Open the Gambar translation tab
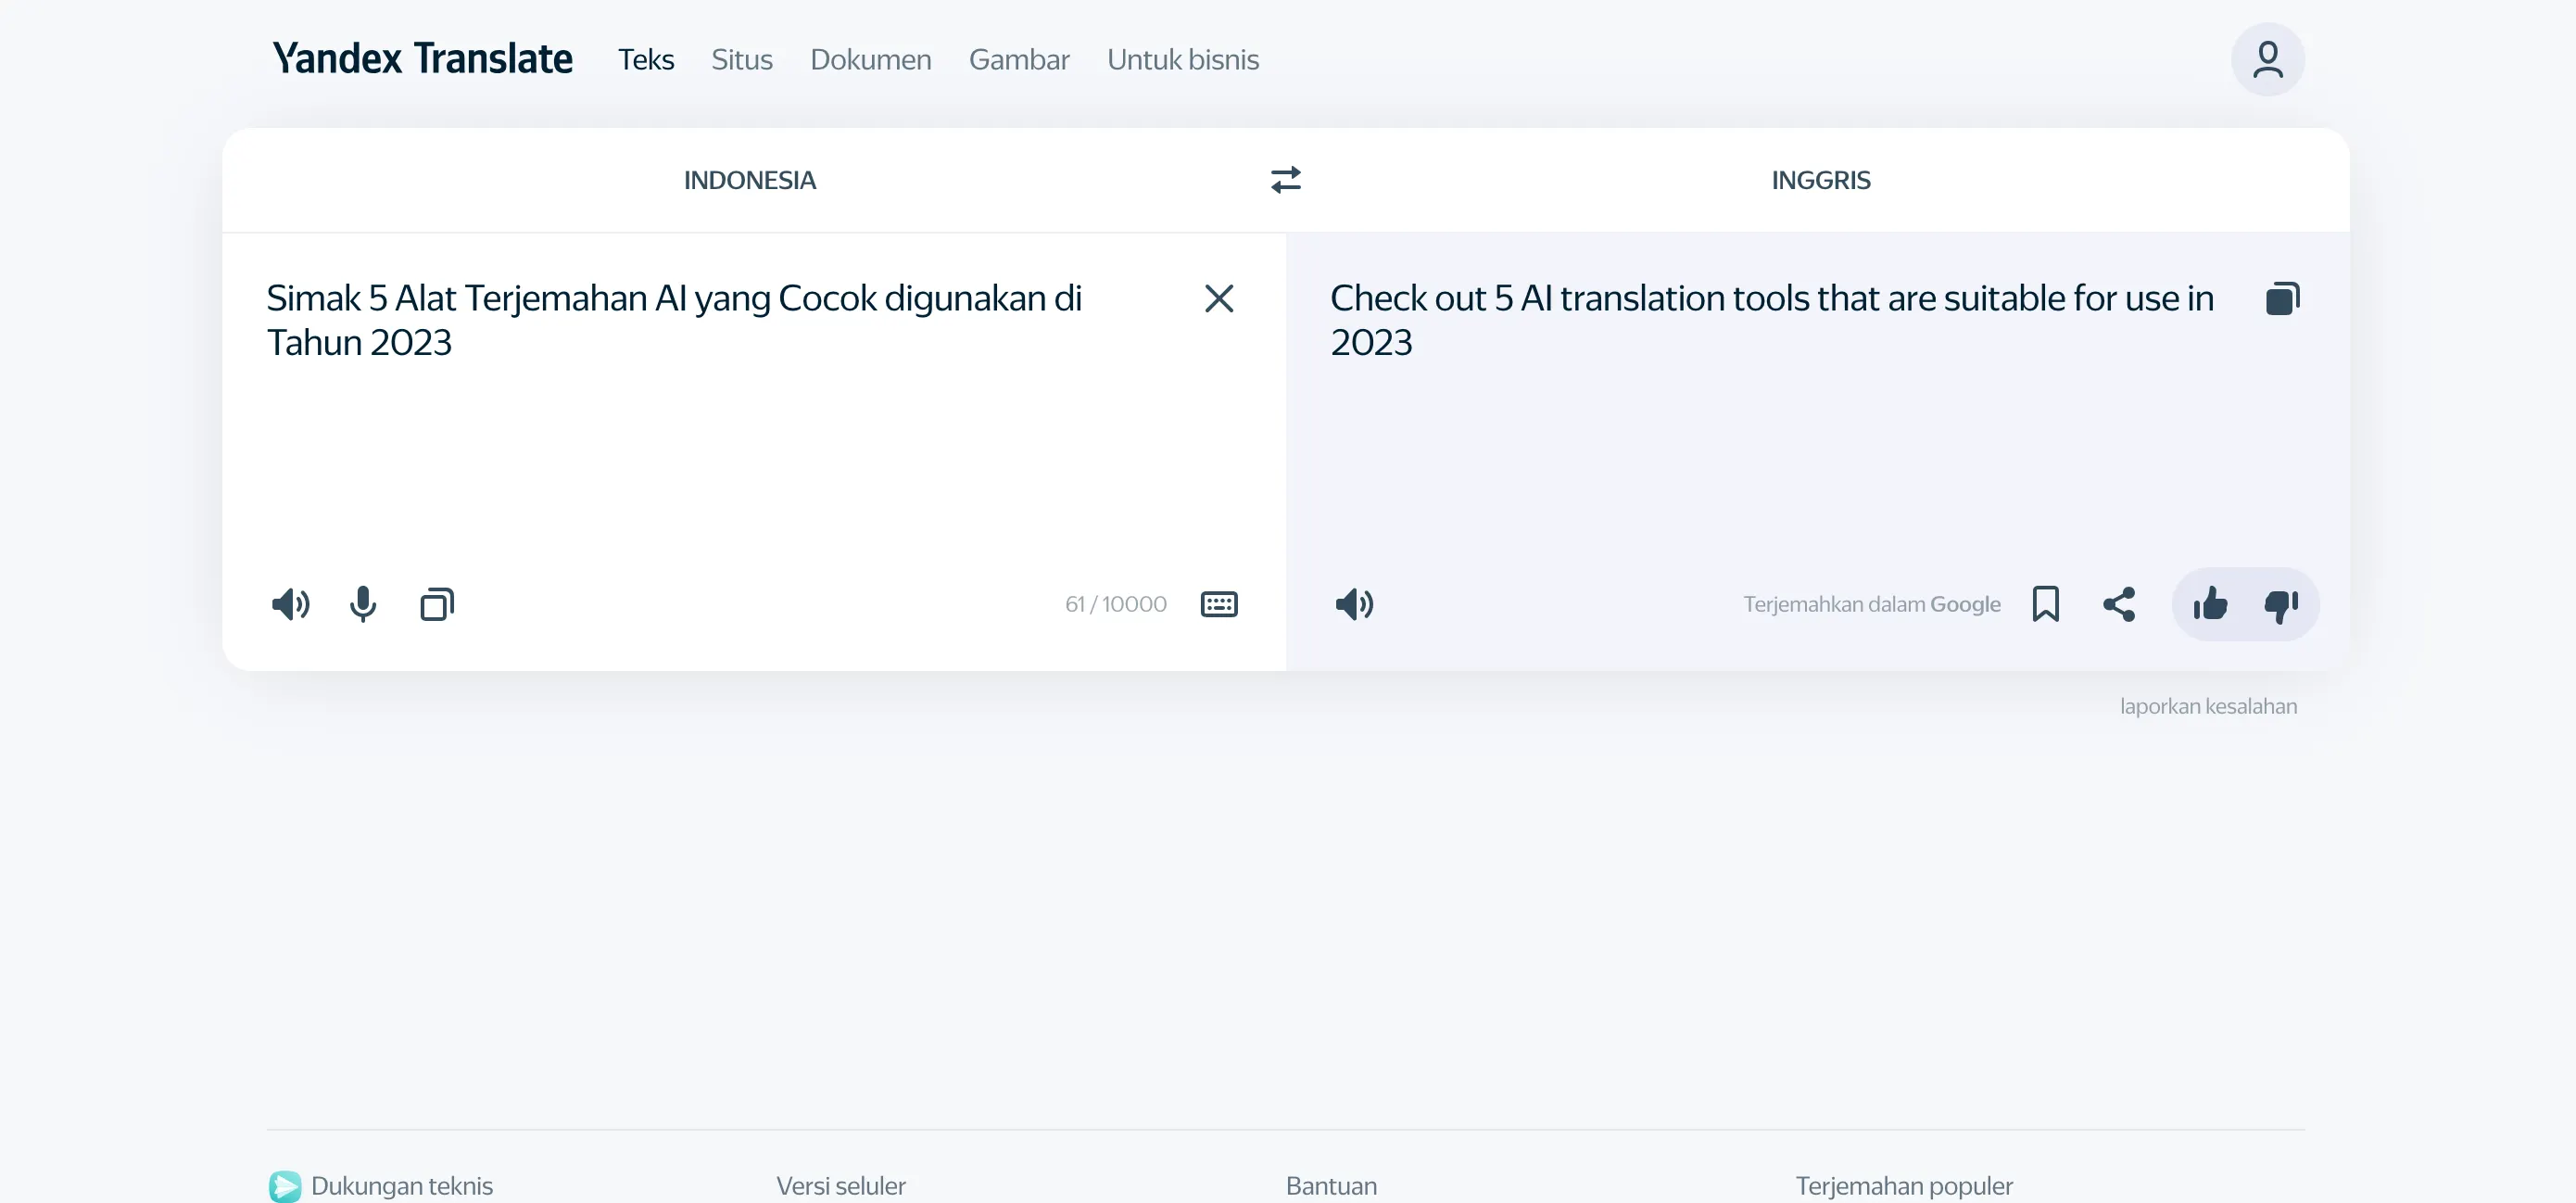Viewport: 2576px width, 1203px height. (1018, 60)
